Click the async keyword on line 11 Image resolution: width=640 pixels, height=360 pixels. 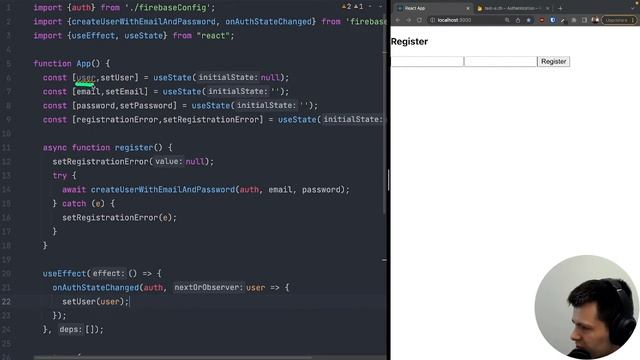55,148
